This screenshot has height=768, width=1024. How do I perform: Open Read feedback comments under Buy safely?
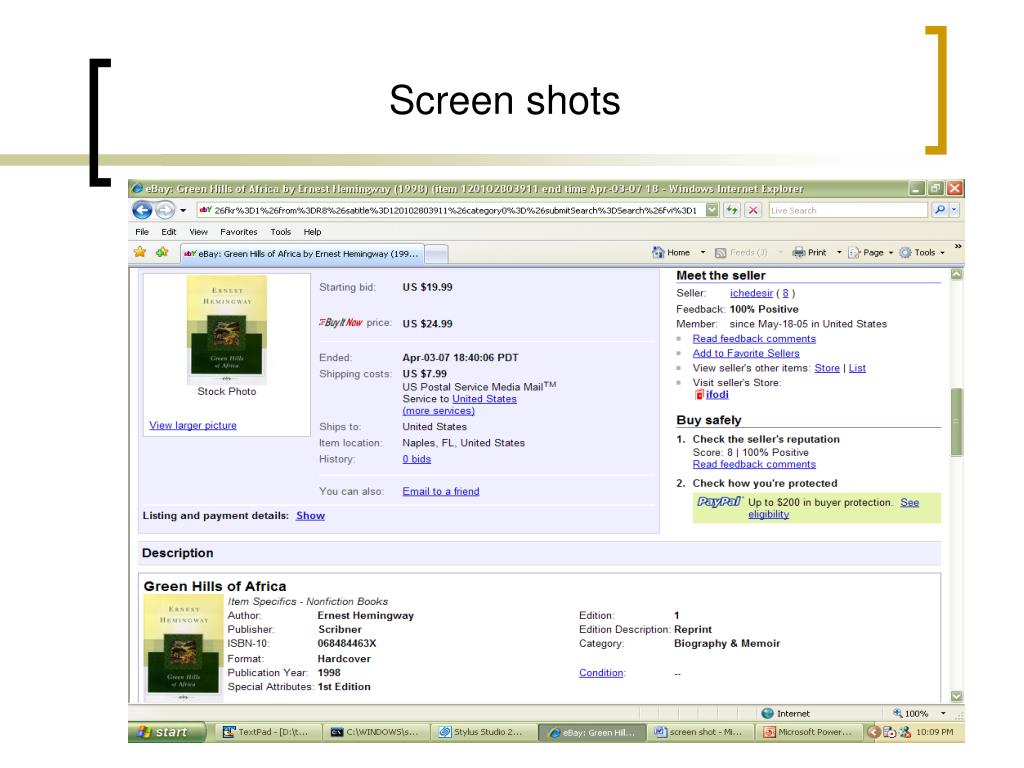(754, 464)
